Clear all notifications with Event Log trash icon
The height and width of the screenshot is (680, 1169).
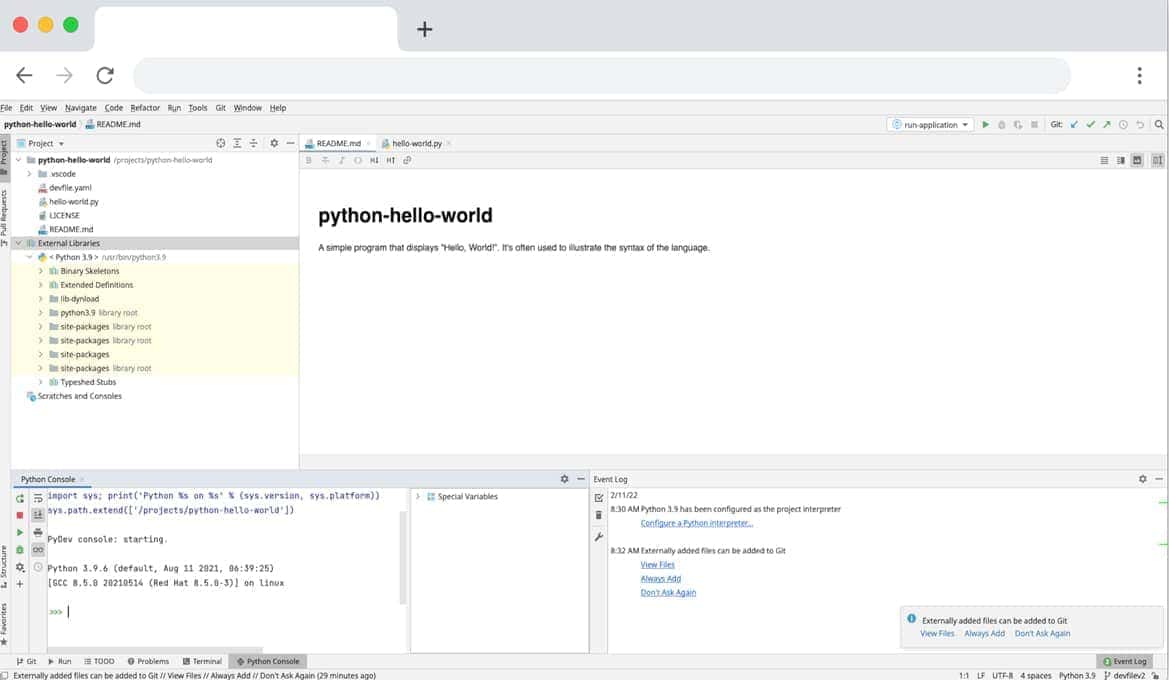(599, 515)
